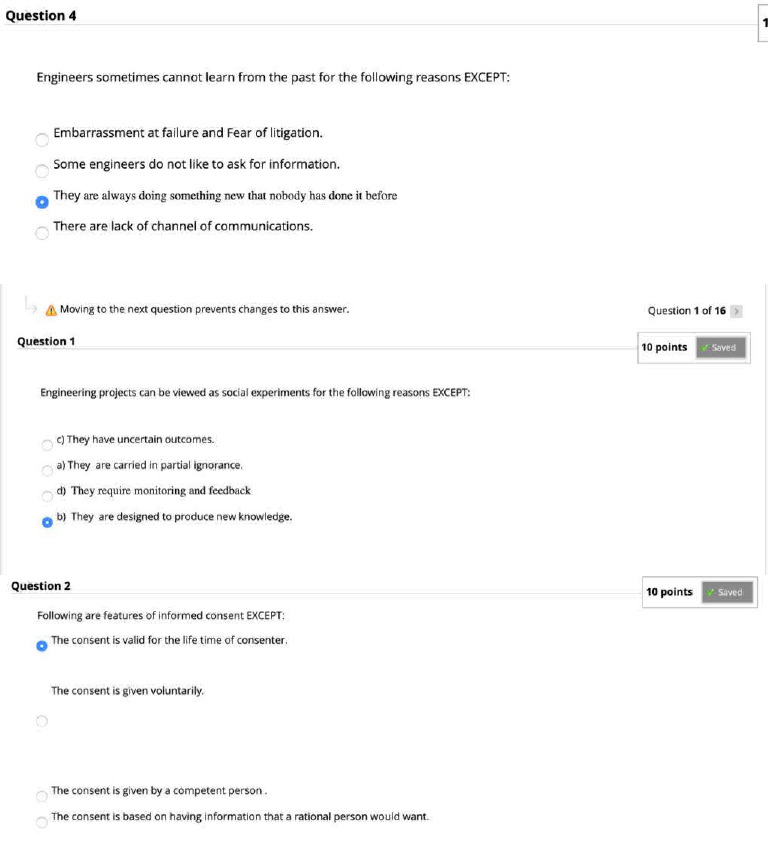The image size is (768, 862).
Task: Click the Saved button for Question 1
Action: pos(720,348)
